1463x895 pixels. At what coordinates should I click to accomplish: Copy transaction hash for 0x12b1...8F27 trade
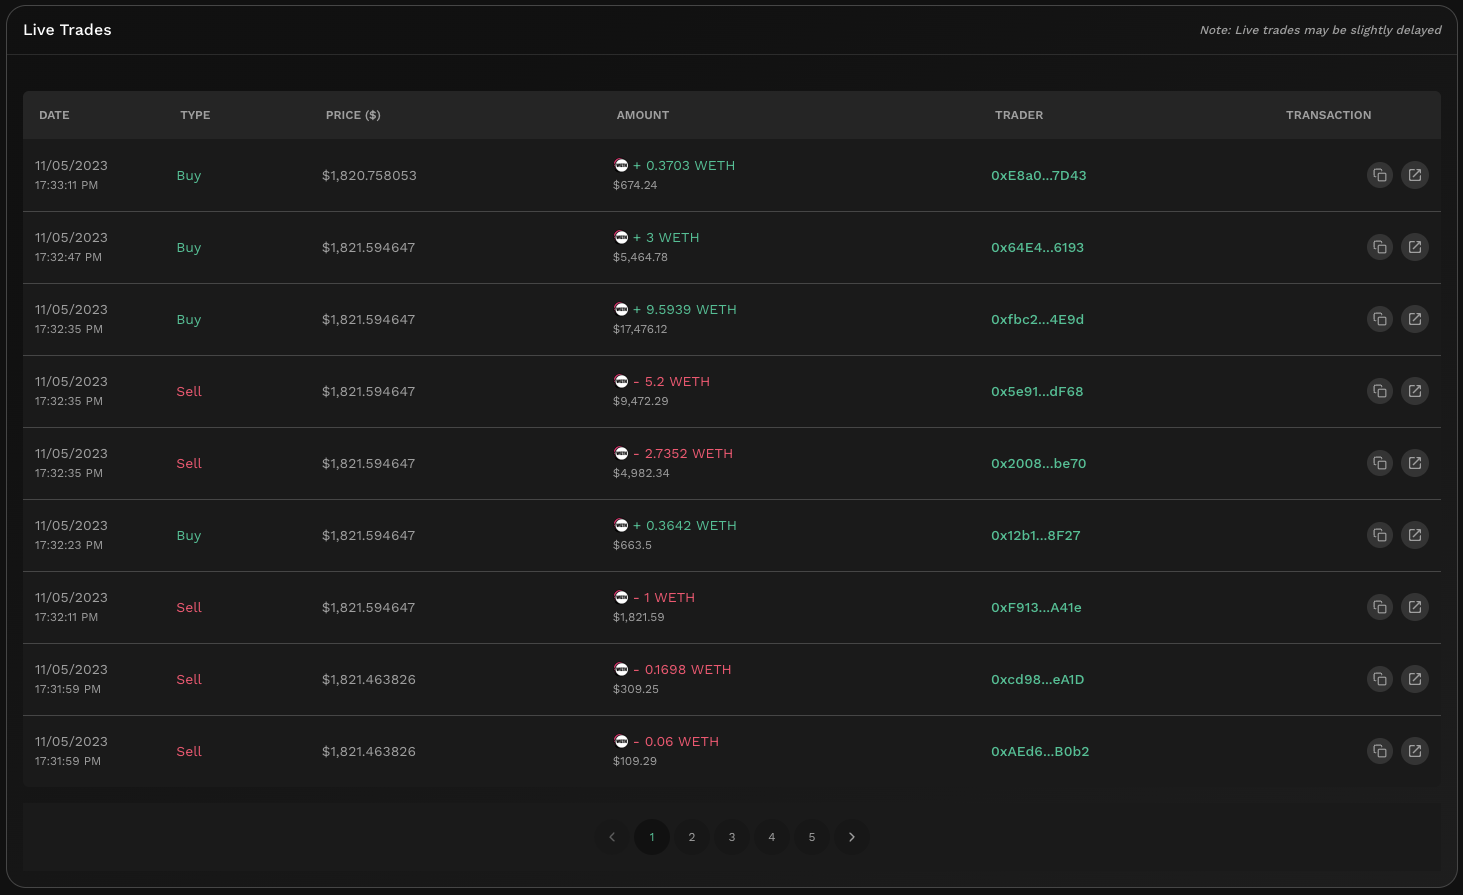1379,535
